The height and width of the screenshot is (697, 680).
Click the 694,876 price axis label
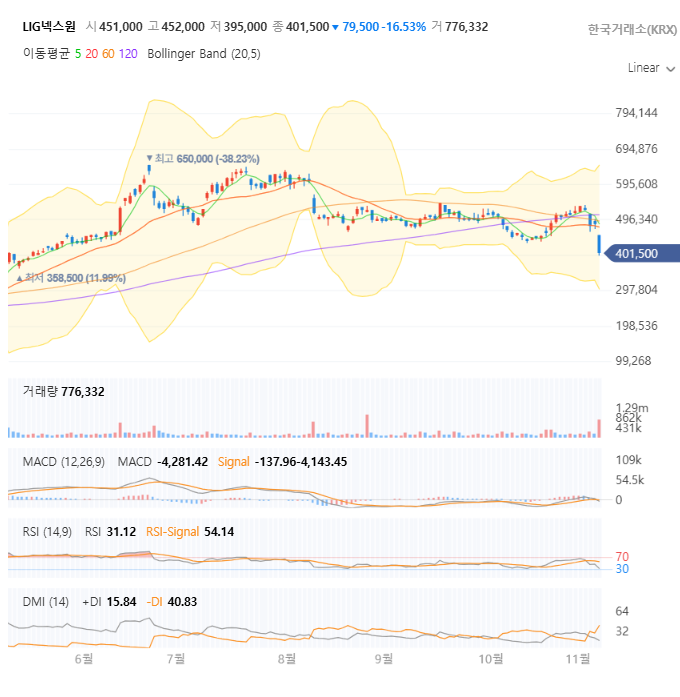coord(636,148)
